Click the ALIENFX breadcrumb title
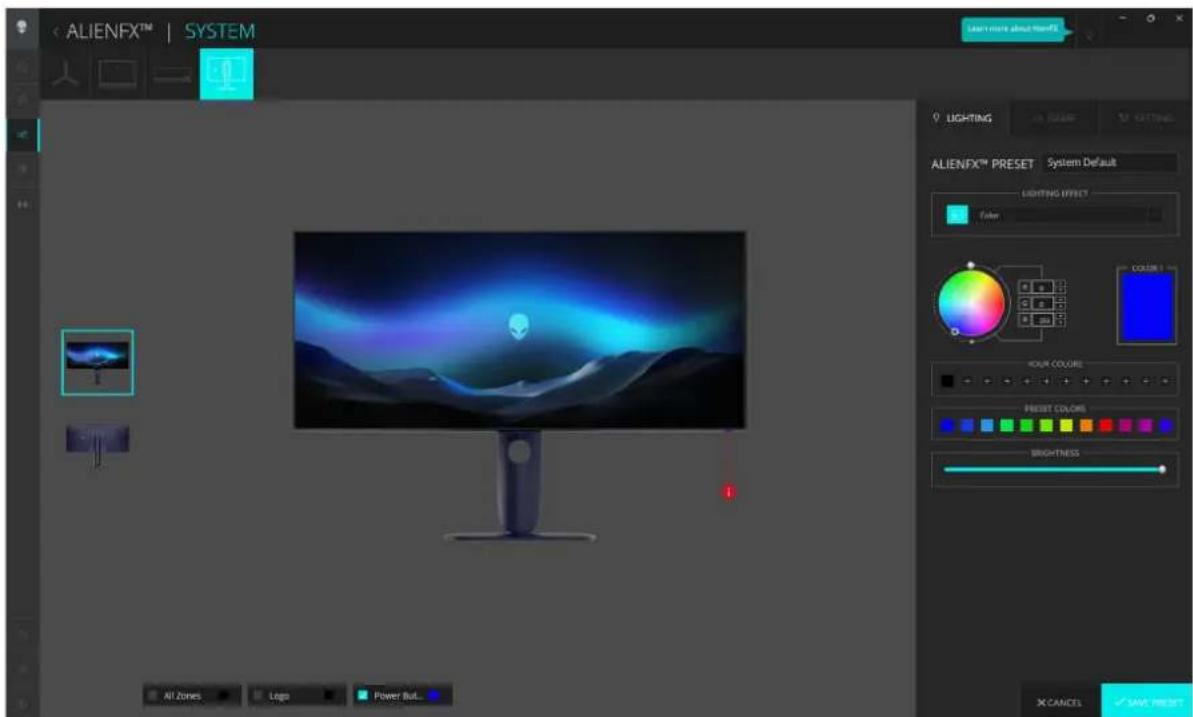1193x717 pixels. (x=109, y=31)
